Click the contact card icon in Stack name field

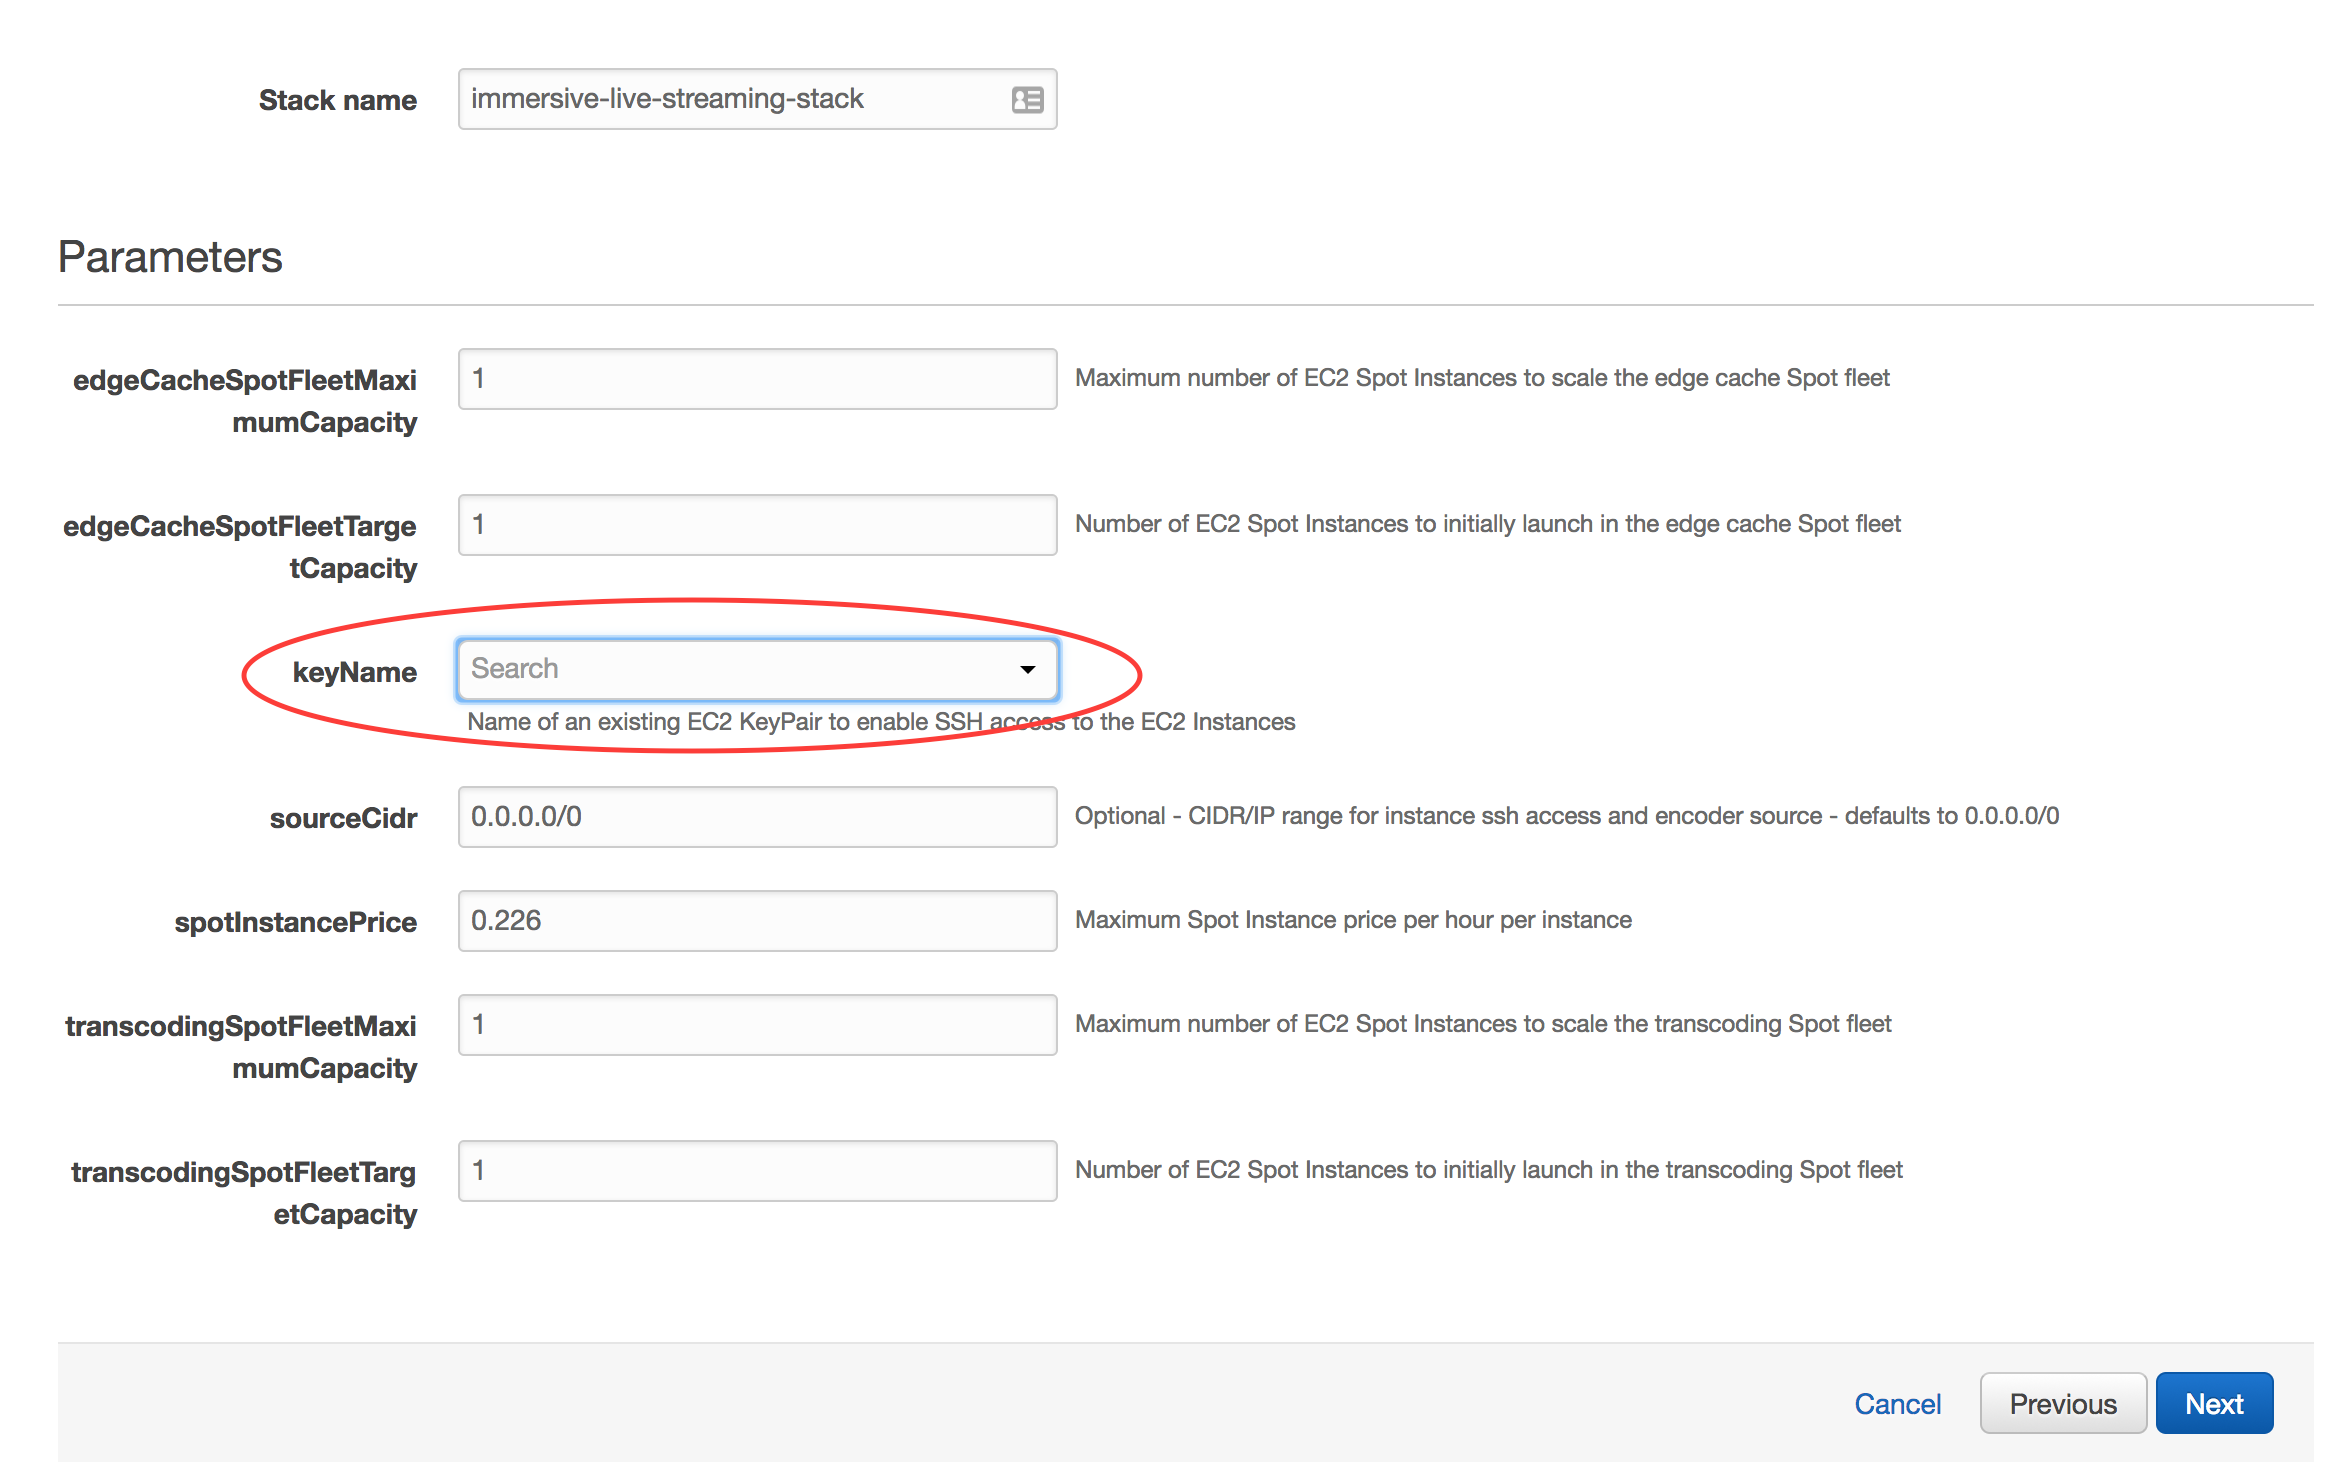pyautogui.click(x=1027, y=100)
